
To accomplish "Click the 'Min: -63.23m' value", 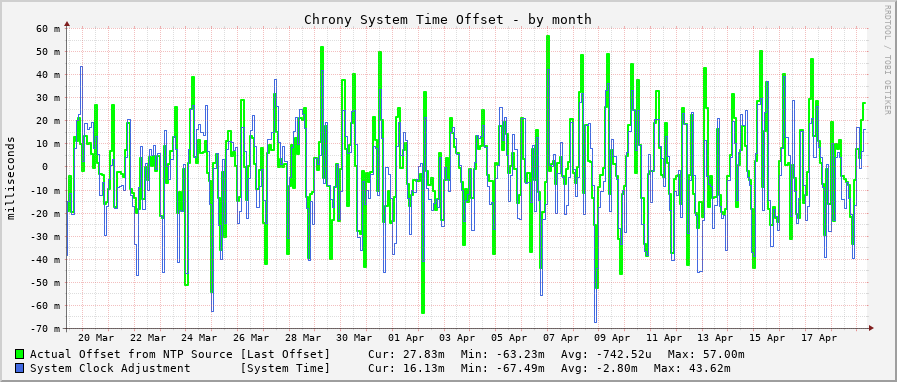I will [x=502, y=355].
